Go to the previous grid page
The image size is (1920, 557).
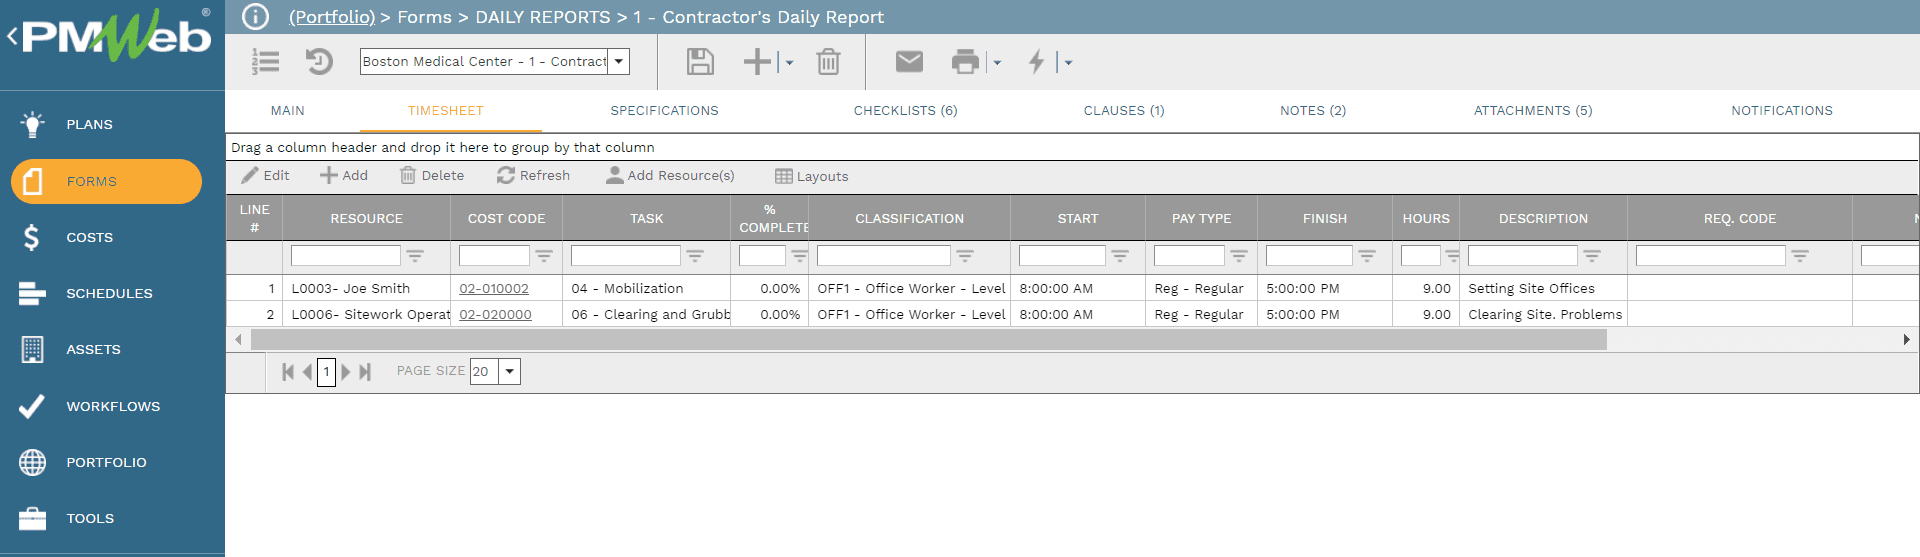pos(307,372)
